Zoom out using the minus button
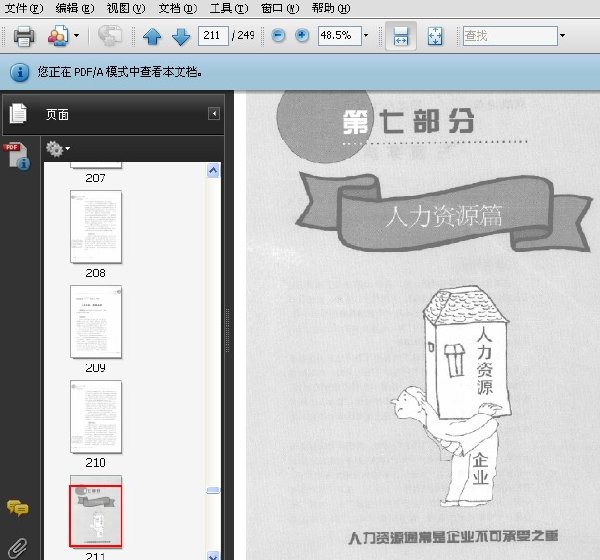The image size is (600, 560). pyautogui.click(x=278, y=36)
